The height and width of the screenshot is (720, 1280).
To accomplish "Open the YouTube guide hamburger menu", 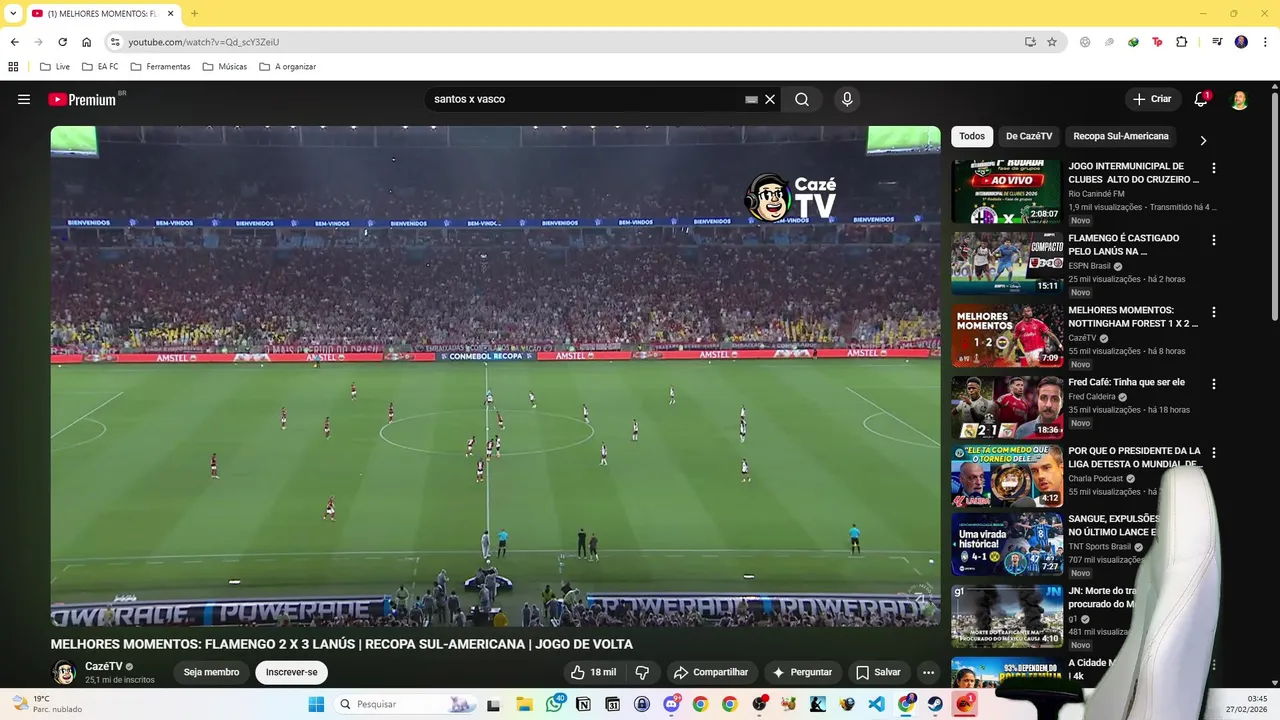I will click(x=24, y=99).
